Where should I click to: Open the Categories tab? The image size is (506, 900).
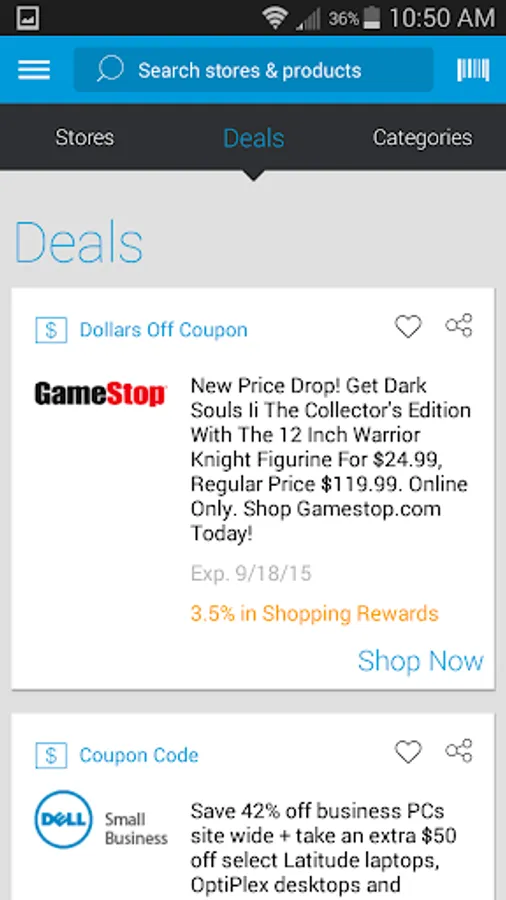(423, 138)
